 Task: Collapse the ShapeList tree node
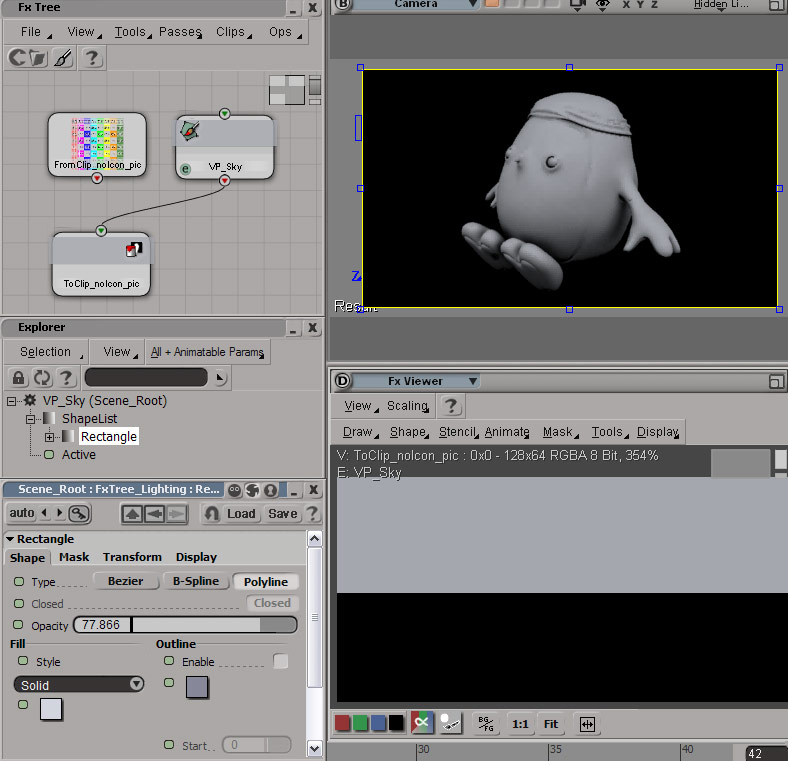(30, 419)
